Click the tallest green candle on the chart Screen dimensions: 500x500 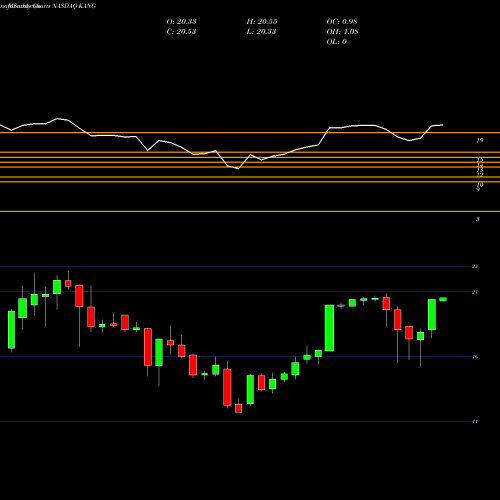pos(329,328)
